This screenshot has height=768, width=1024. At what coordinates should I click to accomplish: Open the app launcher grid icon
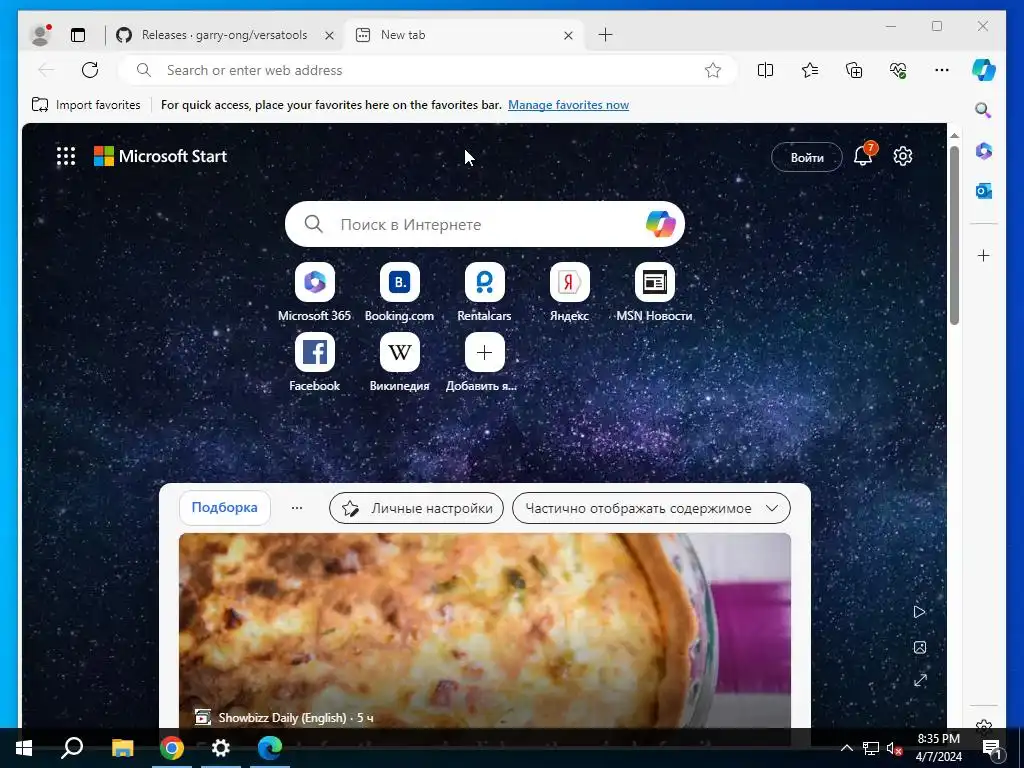coord(66,156)
